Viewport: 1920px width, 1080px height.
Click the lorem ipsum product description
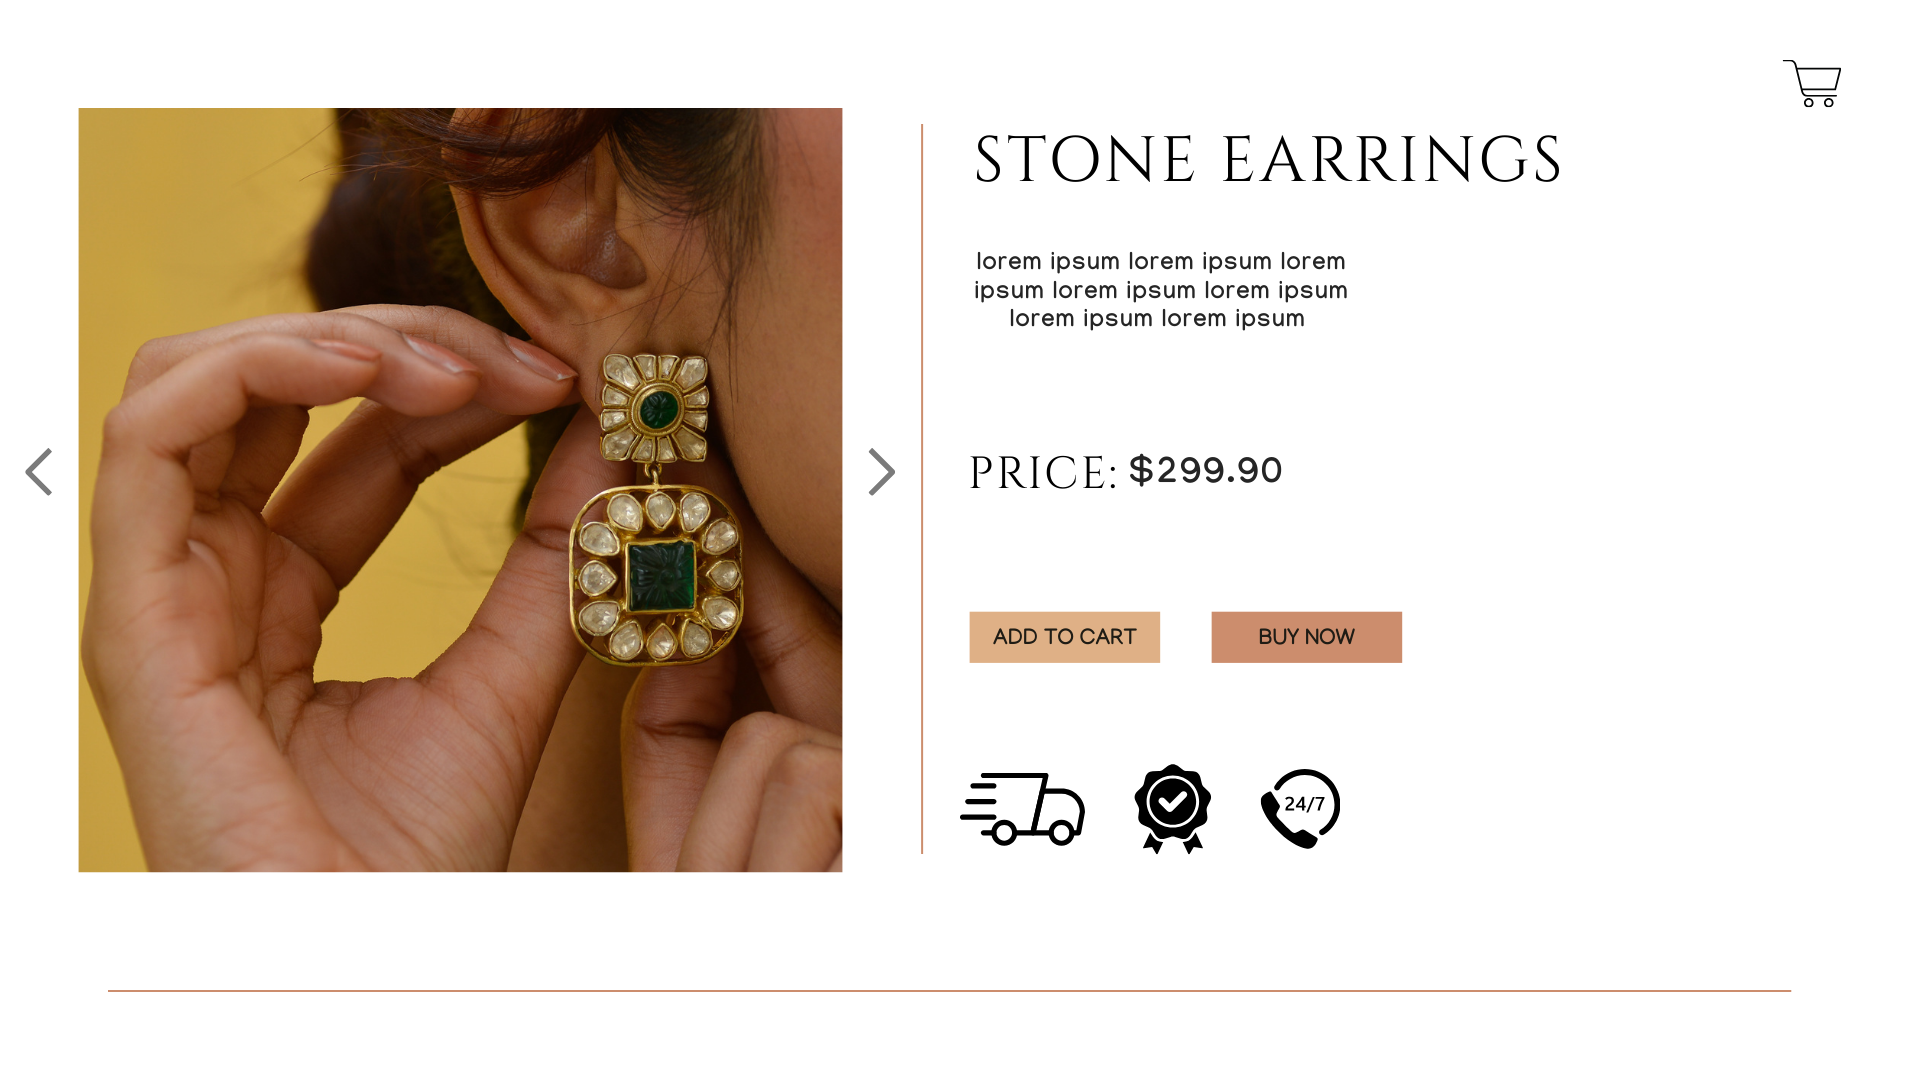(1160, 290)
